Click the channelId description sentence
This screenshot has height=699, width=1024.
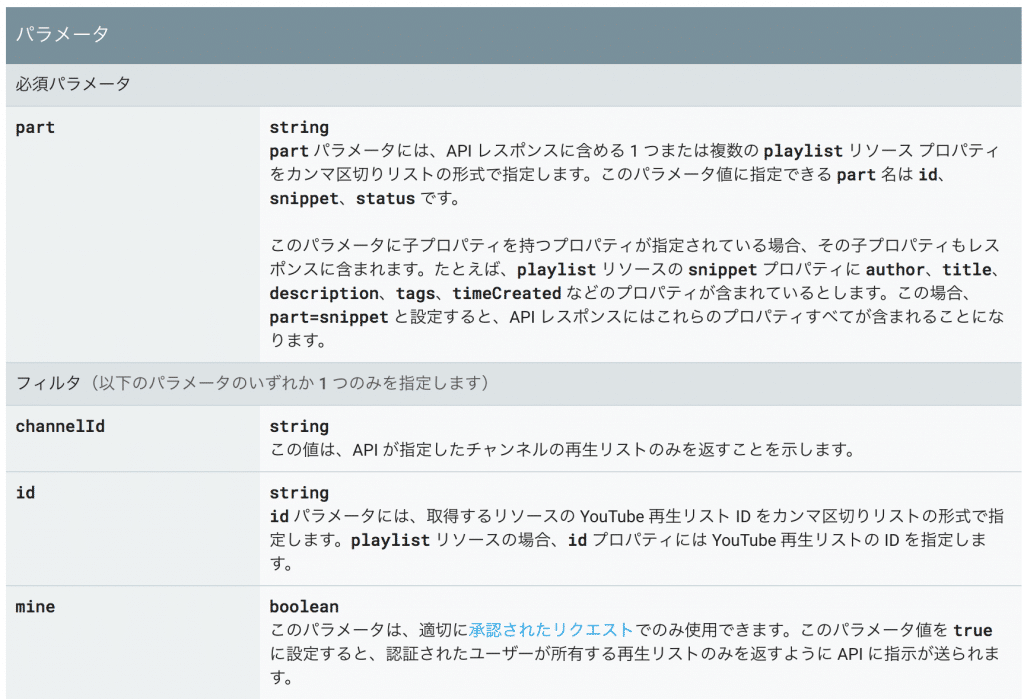(x=562, y=449)
